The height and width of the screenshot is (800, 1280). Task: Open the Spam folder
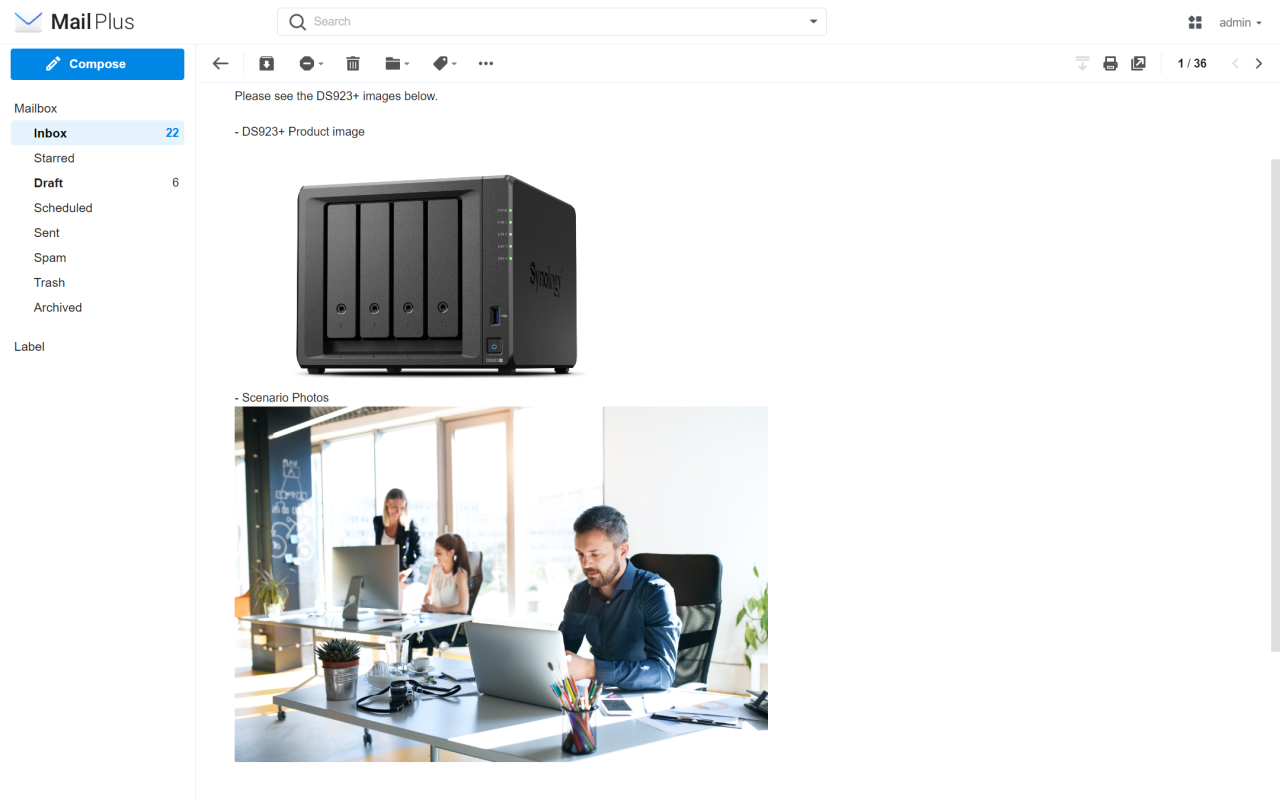click(50, 257)
